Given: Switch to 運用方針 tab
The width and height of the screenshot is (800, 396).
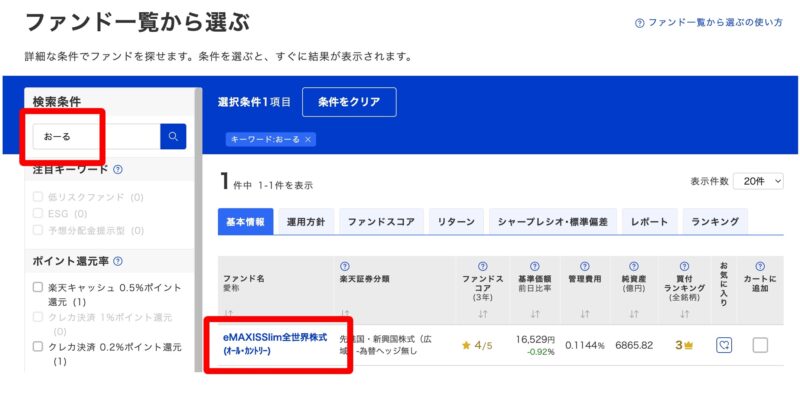Looking at the screenshot, I should (x=306, y=221).
